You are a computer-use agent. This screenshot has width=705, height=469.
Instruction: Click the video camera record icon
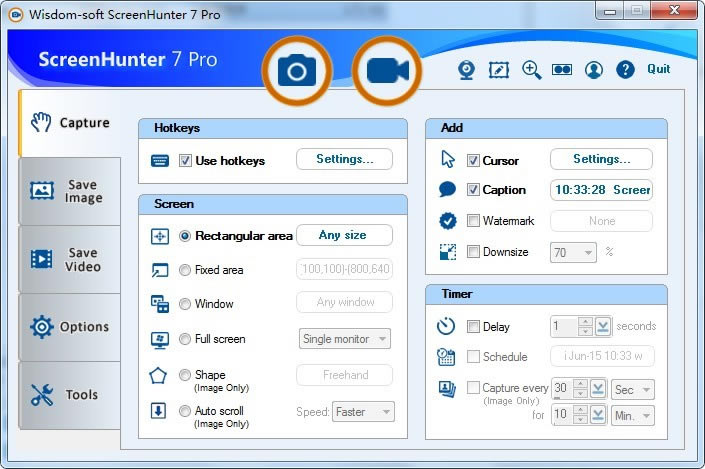[x=388, y=70]
